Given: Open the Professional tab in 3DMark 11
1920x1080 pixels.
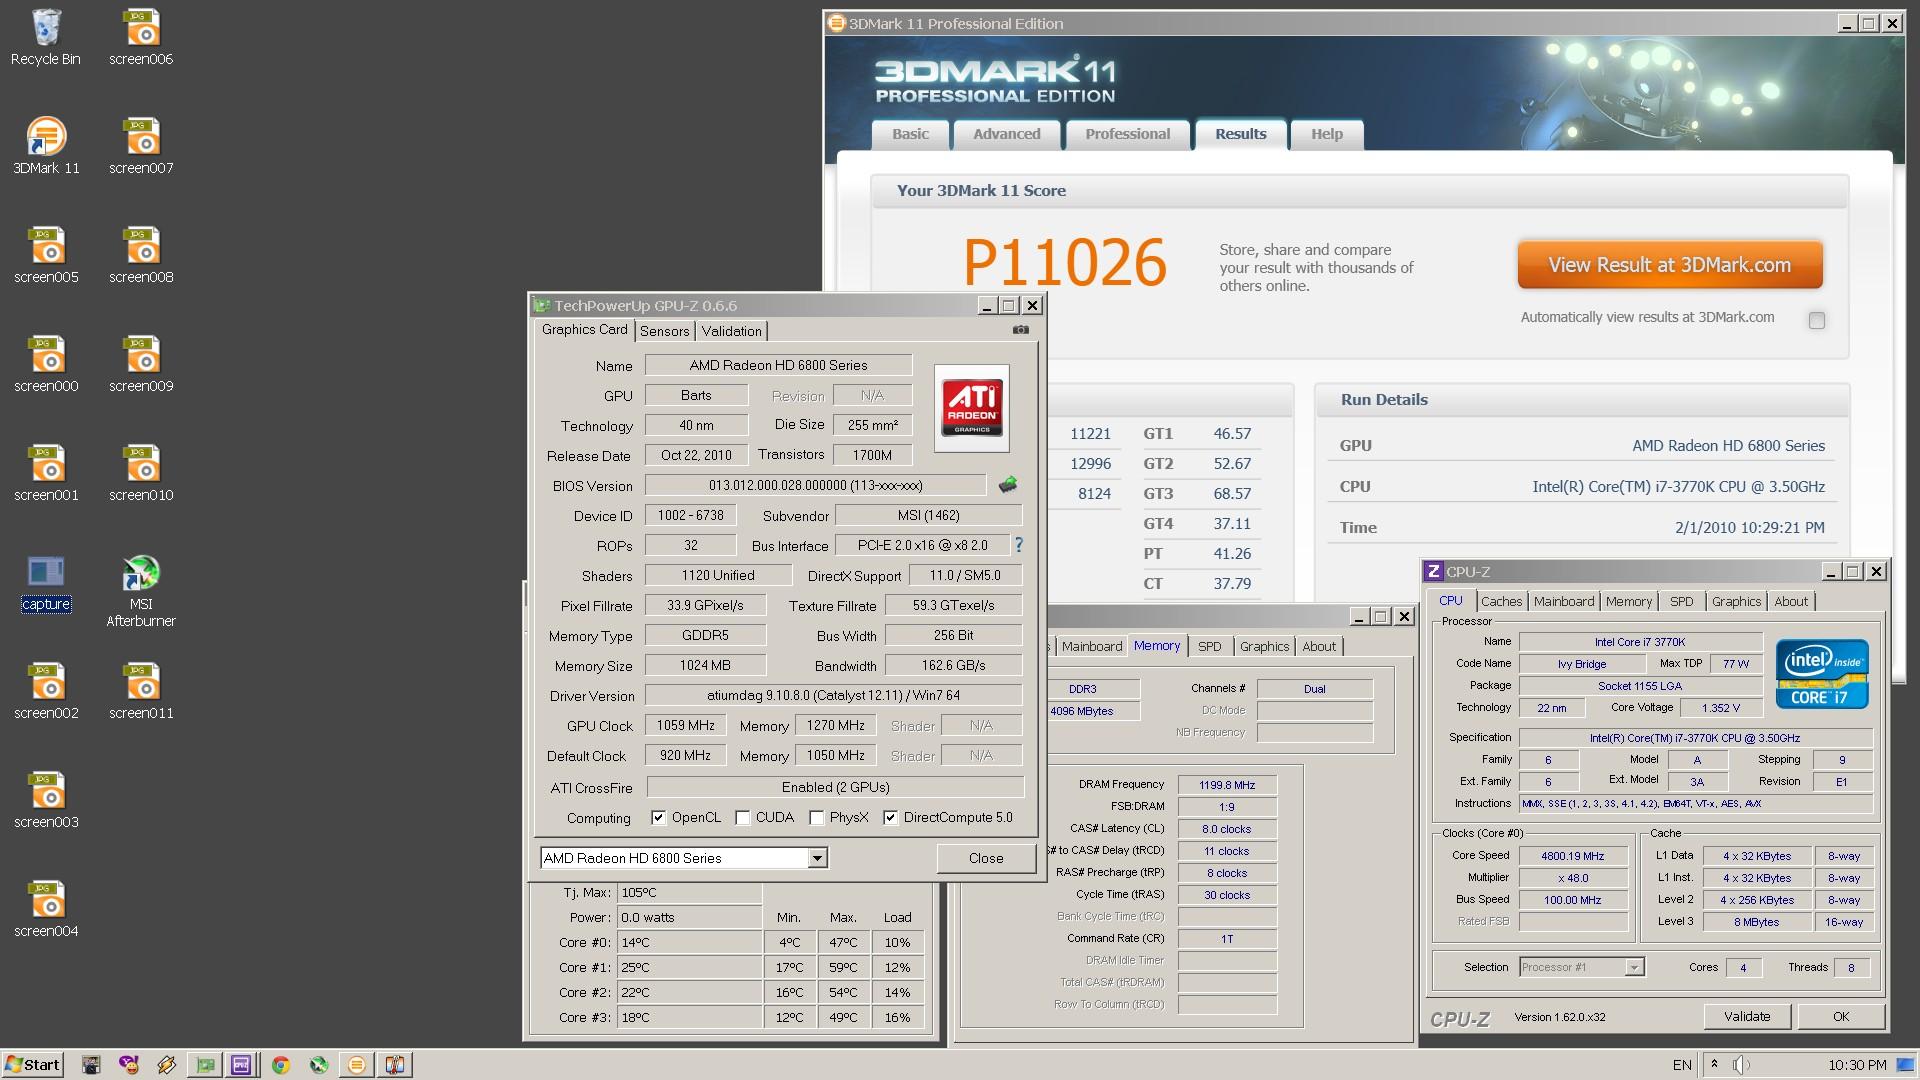Looking at the screenshot, I should (x=1127, y=135).
